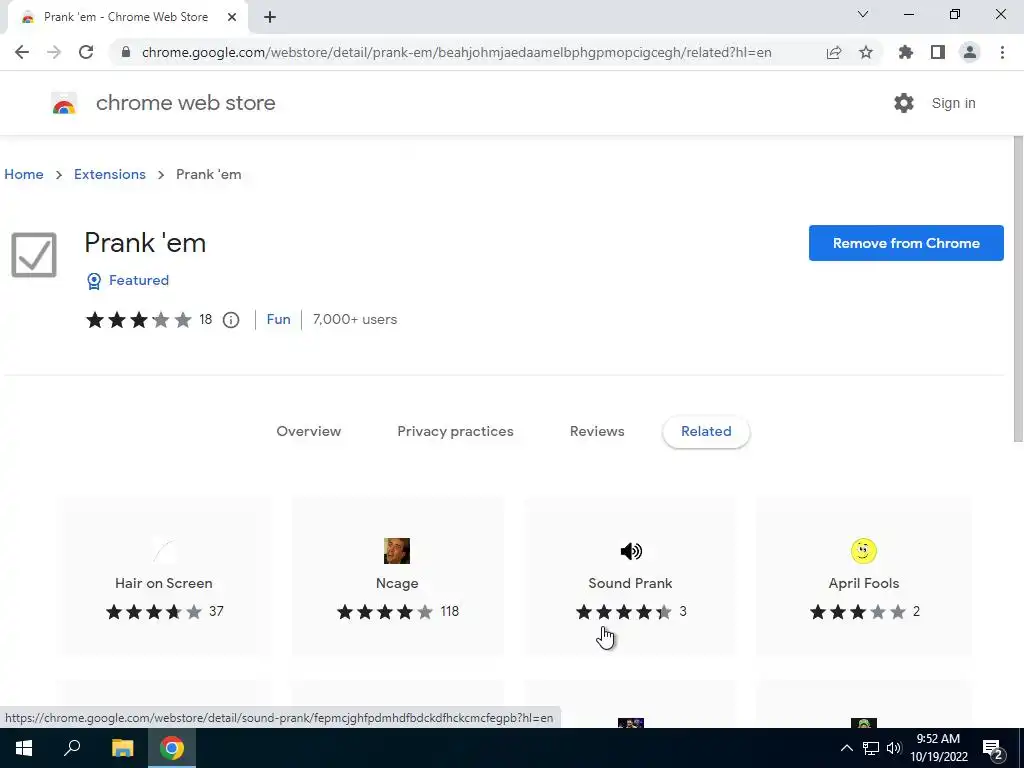This screenshot has height=768, width=1024.
Task: Open the Ncage extension title
Action: point(397,583)
